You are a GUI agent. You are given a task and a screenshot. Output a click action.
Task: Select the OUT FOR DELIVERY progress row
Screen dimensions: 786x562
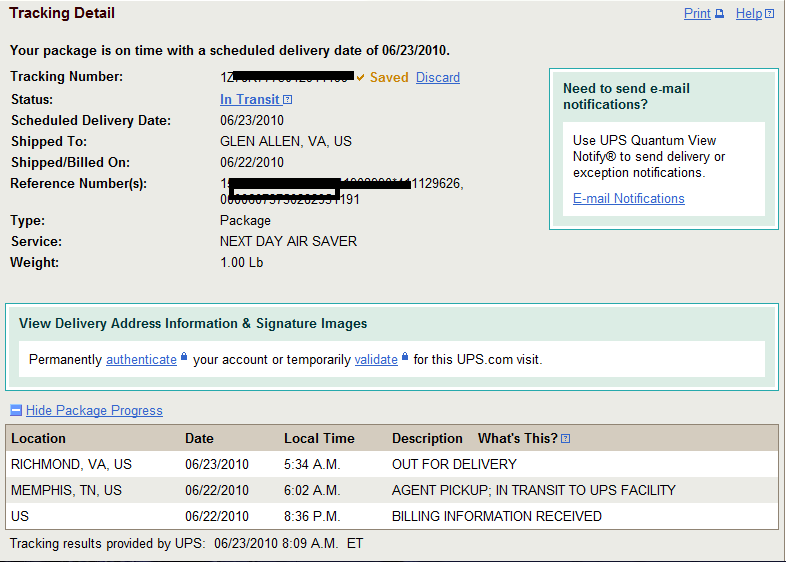coord(391,464)
